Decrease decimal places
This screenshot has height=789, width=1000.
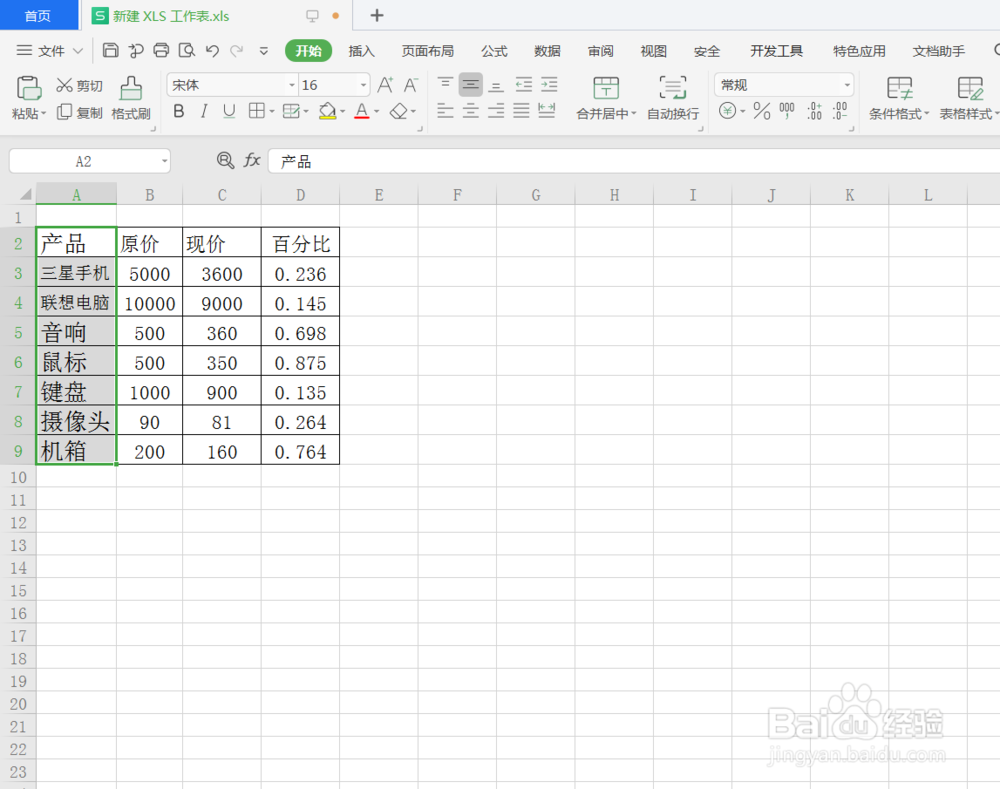click(841, 111)
